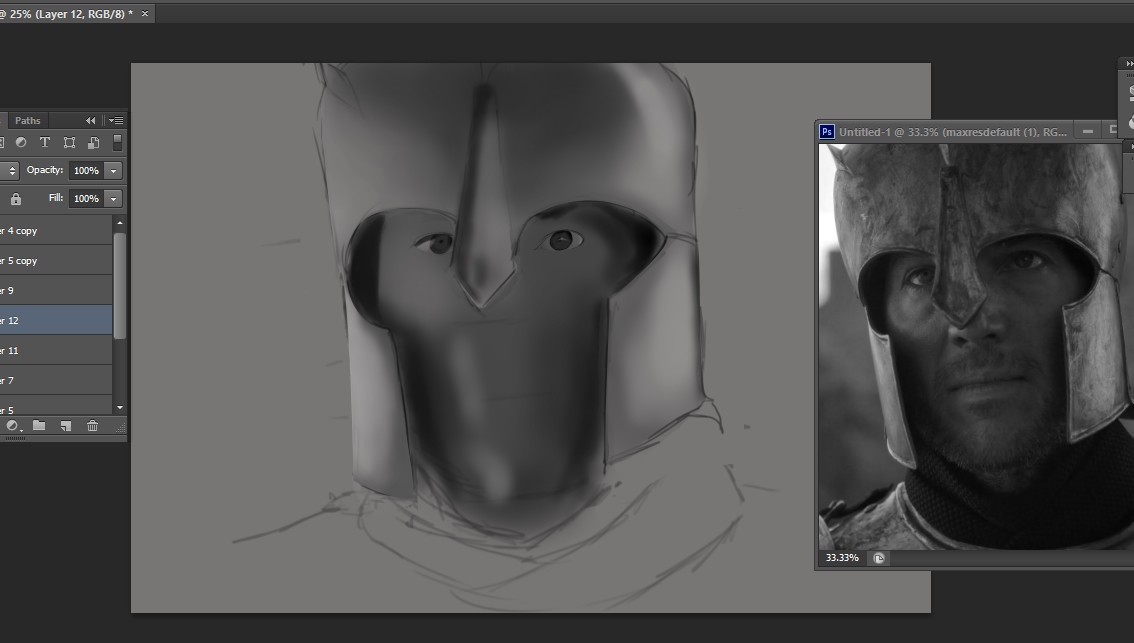The image size is (1134, 643).
Task: Open the Opacity slider dropdown arrow
Action: [114, 171]
